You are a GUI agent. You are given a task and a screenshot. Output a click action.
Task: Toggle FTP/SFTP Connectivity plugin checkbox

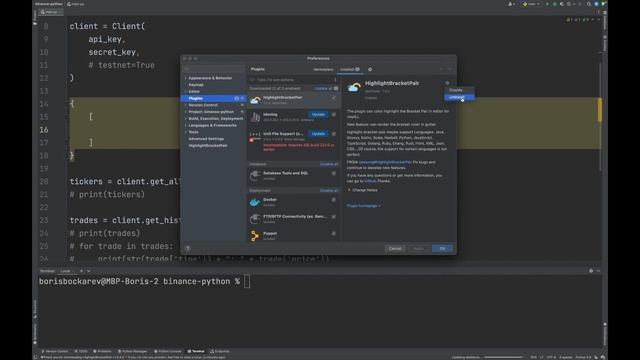(333, 217)
